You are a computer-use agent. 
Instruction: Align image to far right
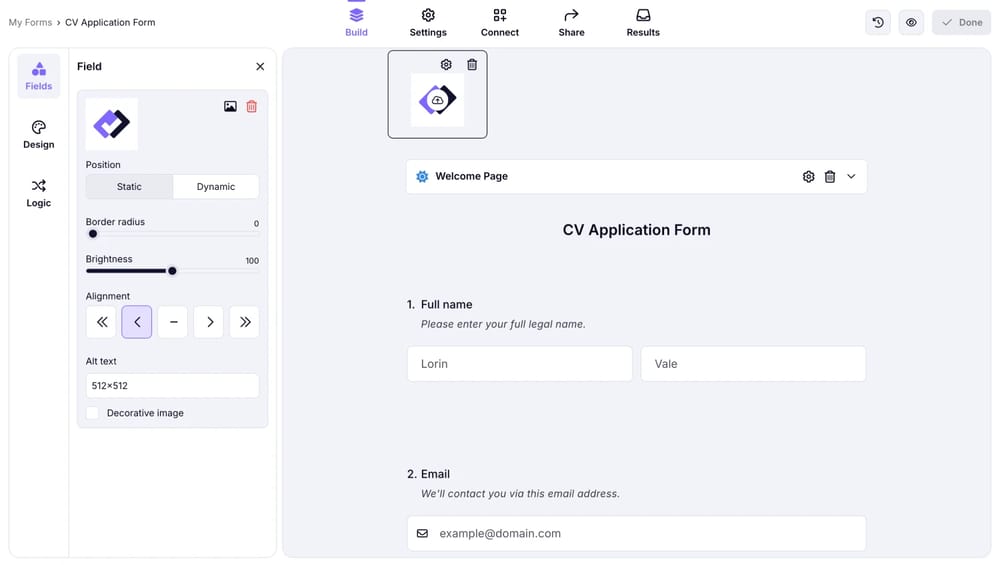(x=244, y=322)
